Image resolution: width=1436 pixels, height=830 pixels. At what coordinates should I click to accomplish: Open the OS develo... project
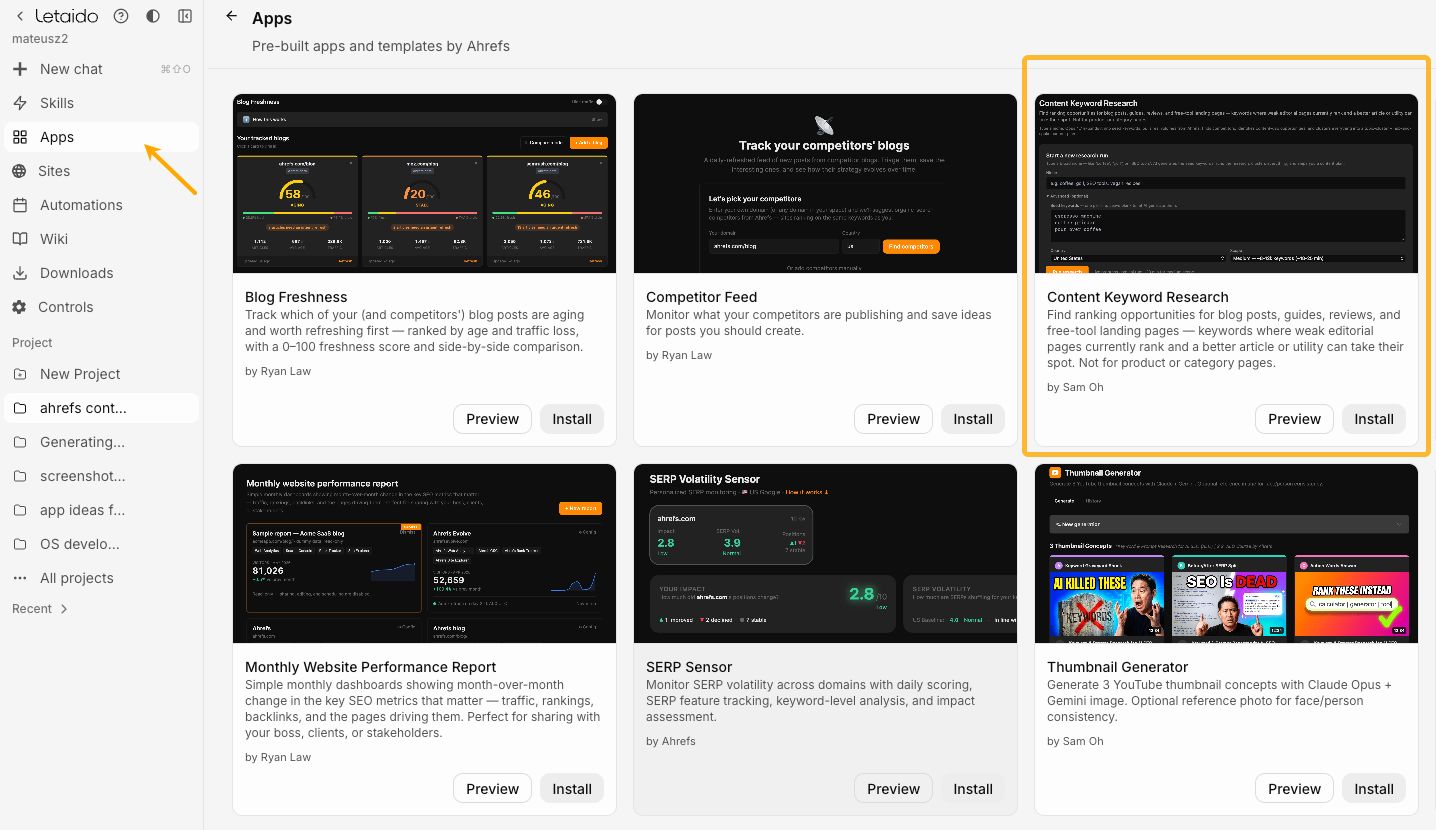tap(101, 544)
